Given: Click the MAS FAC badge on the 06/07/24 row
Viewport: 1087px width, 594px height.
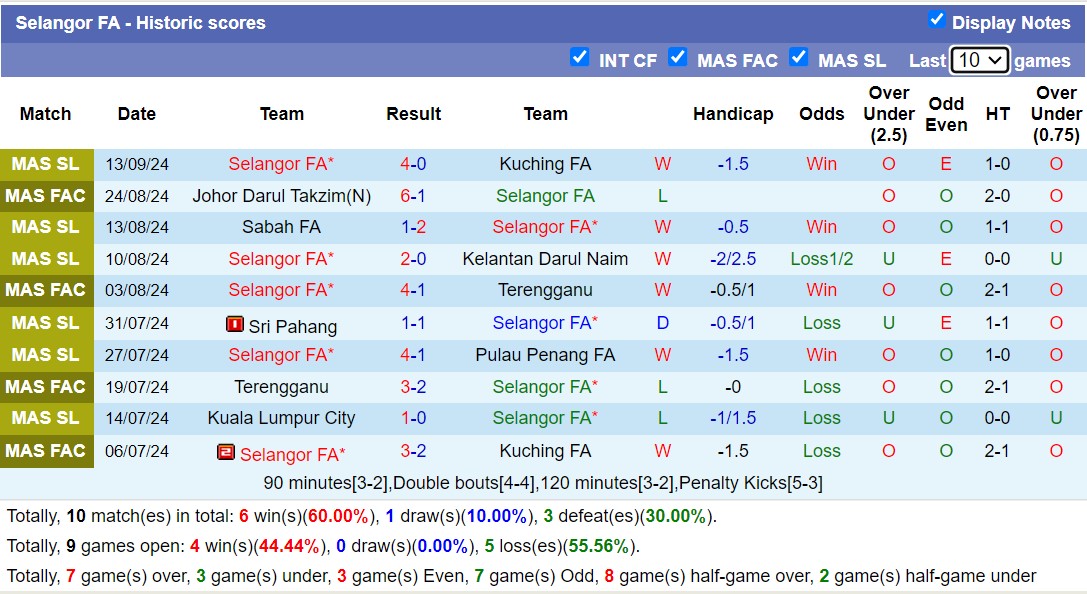Looking at the screenshot, I should (47, 451).
